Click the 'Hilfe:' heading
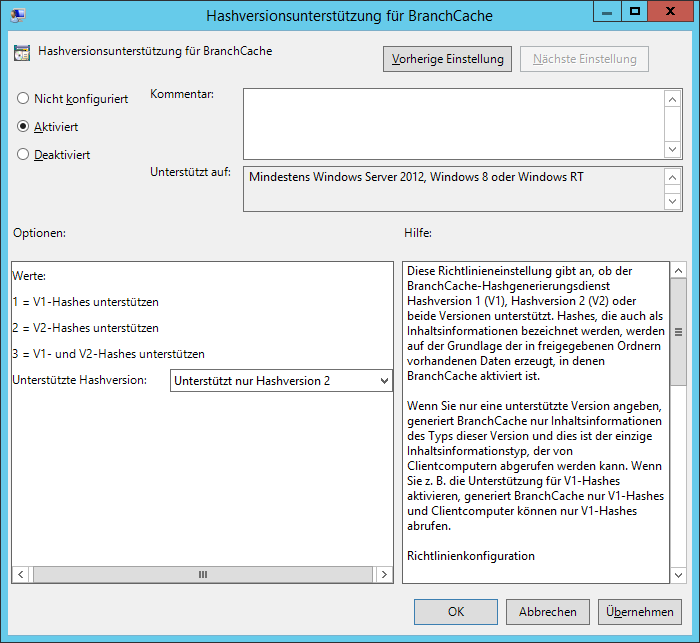This screenshot has width=700, height=643. tap(418, 233)
